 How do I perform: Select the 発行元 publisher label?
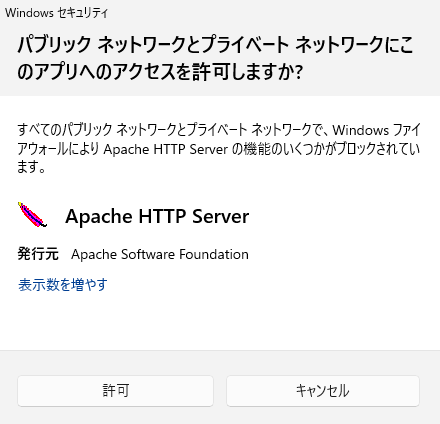pos(38,254)
